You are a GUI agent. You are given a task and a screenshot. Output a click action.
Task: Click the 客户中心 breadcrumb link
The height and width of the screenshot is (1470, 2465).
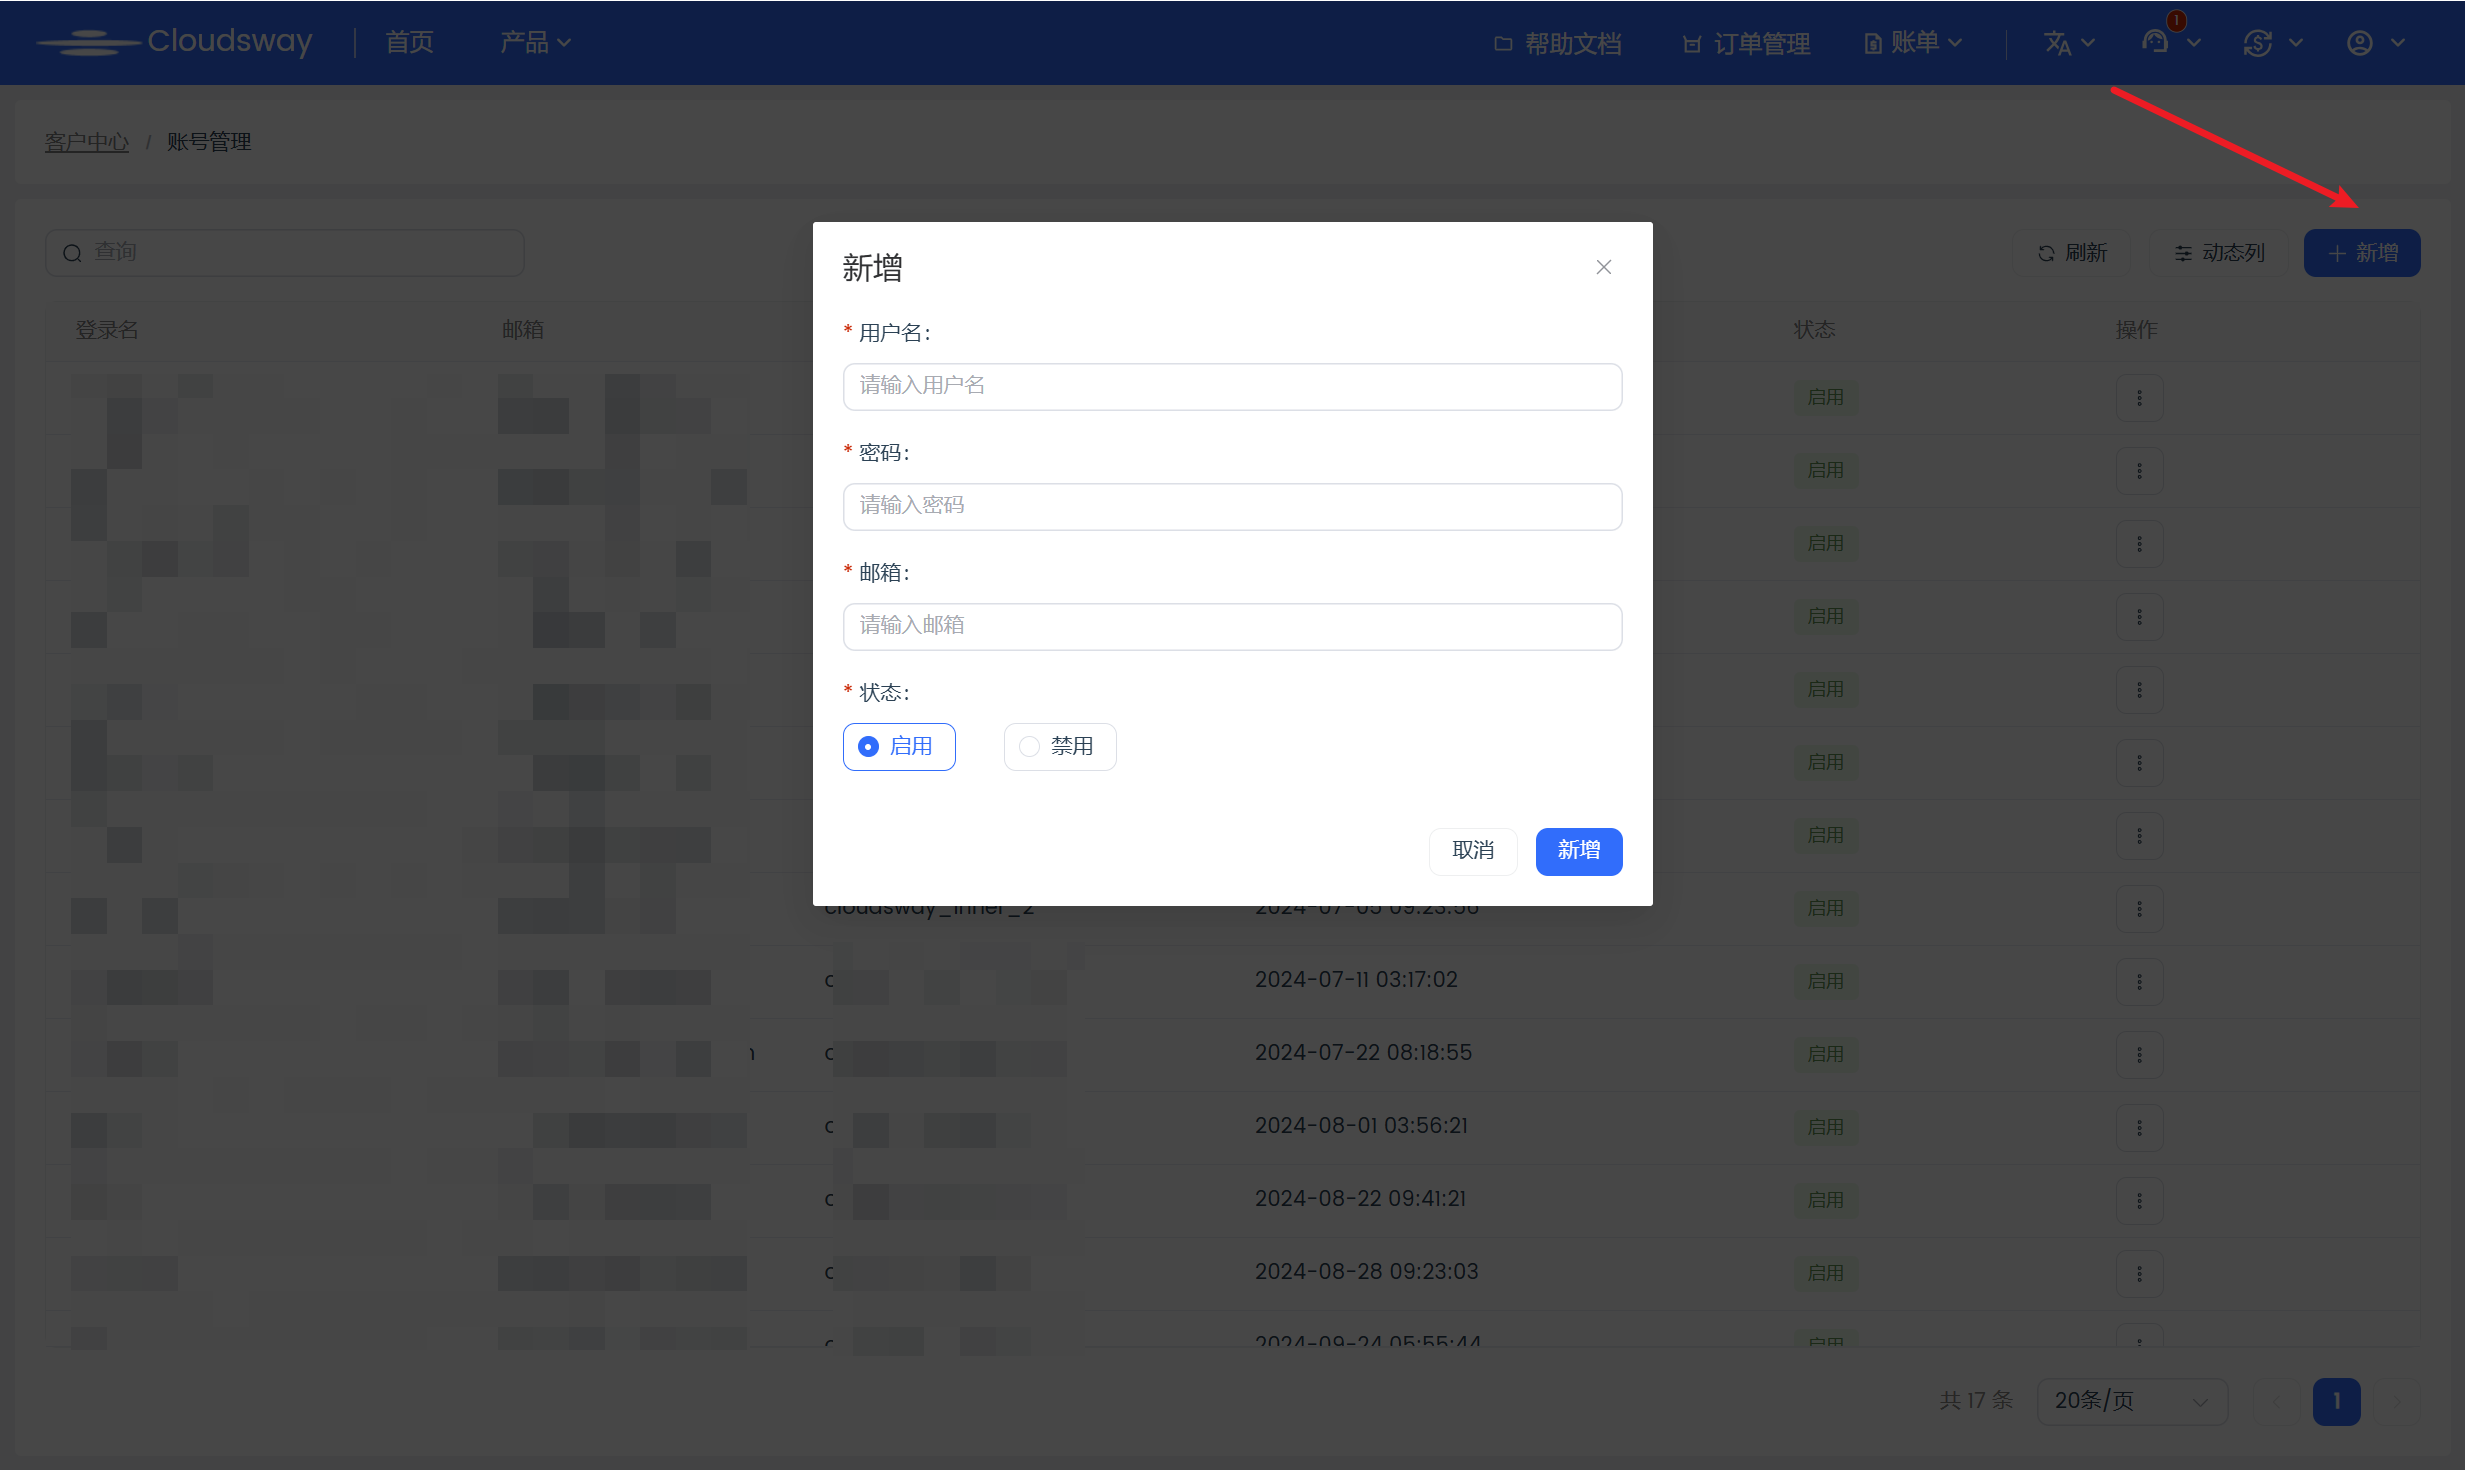[87, 142]
